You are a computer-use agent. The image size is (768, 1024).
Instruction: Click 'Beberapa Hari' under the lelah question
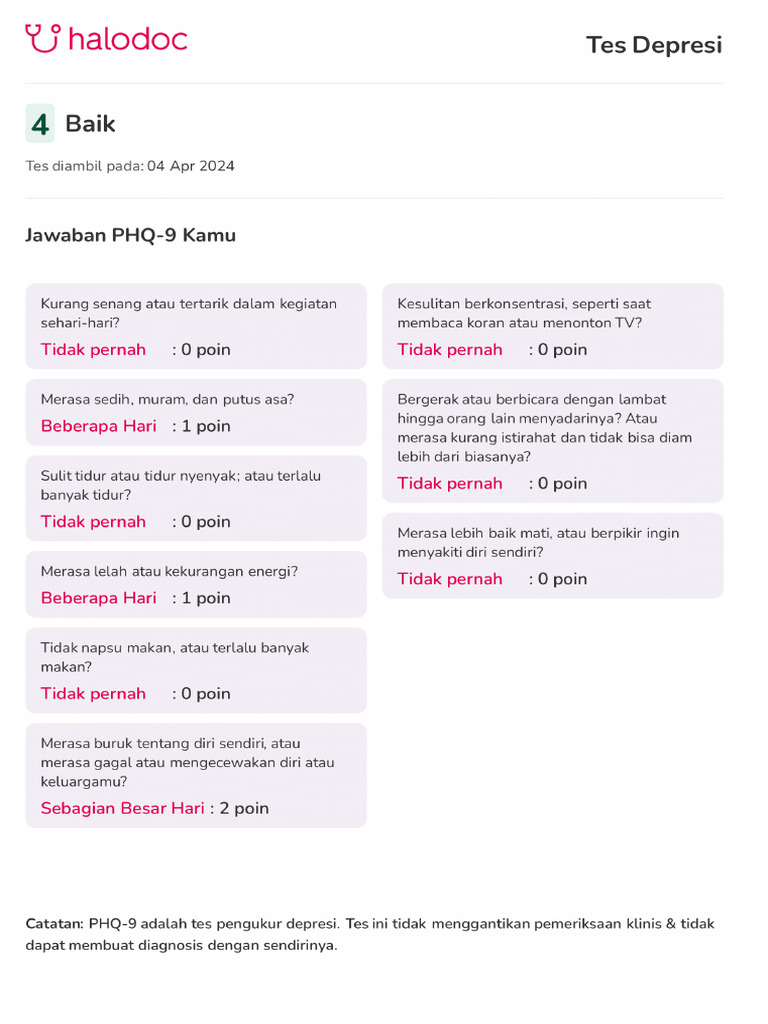tap(99, 598)
